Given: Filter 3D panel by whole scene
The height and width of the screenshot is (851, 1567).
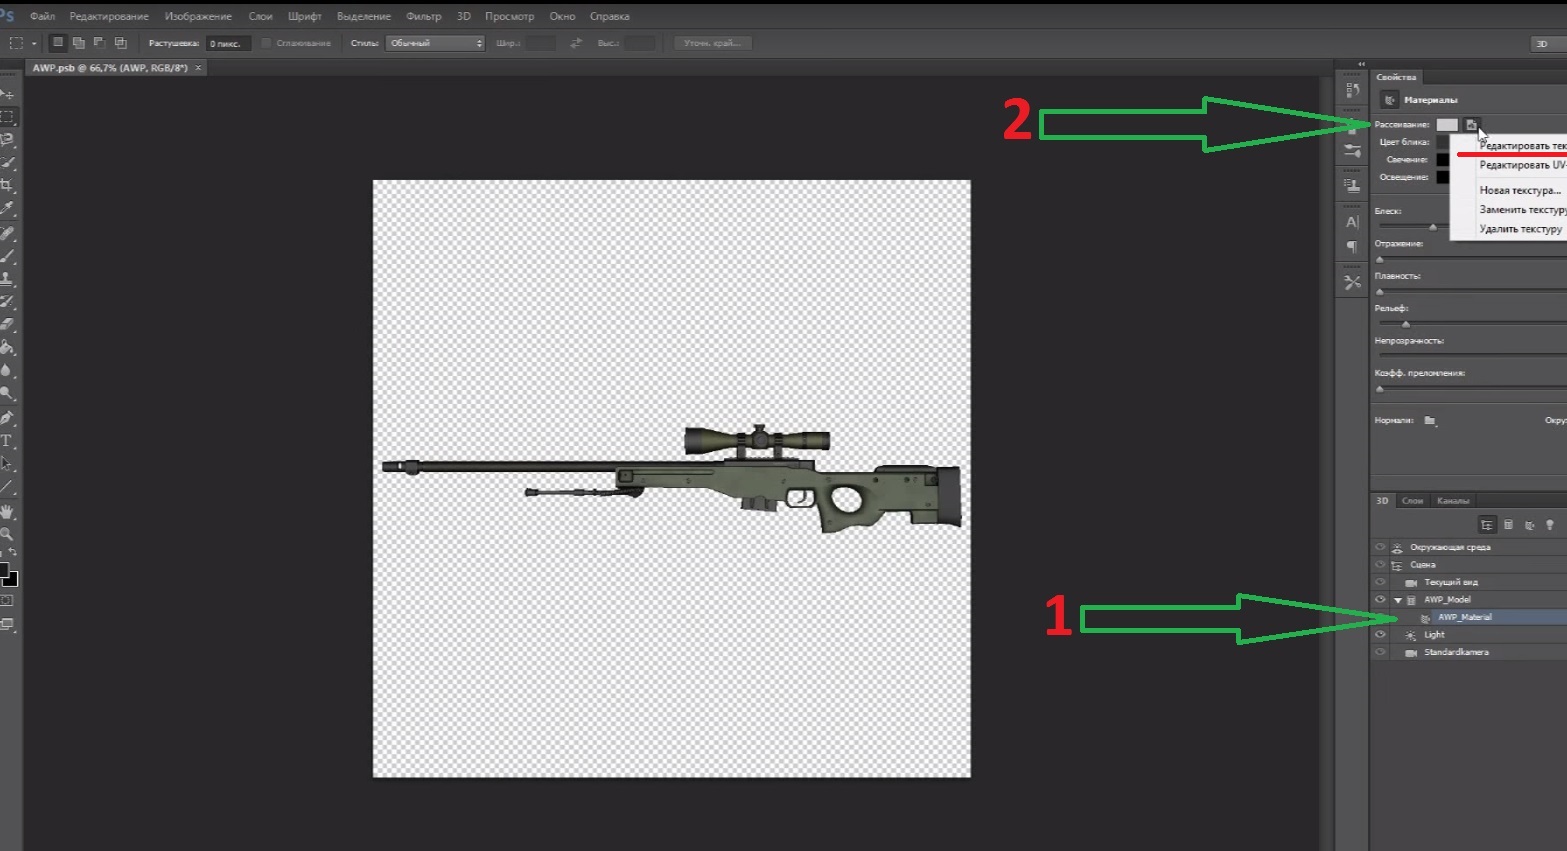Looking at the screenshot, I should pos(1487,525).
